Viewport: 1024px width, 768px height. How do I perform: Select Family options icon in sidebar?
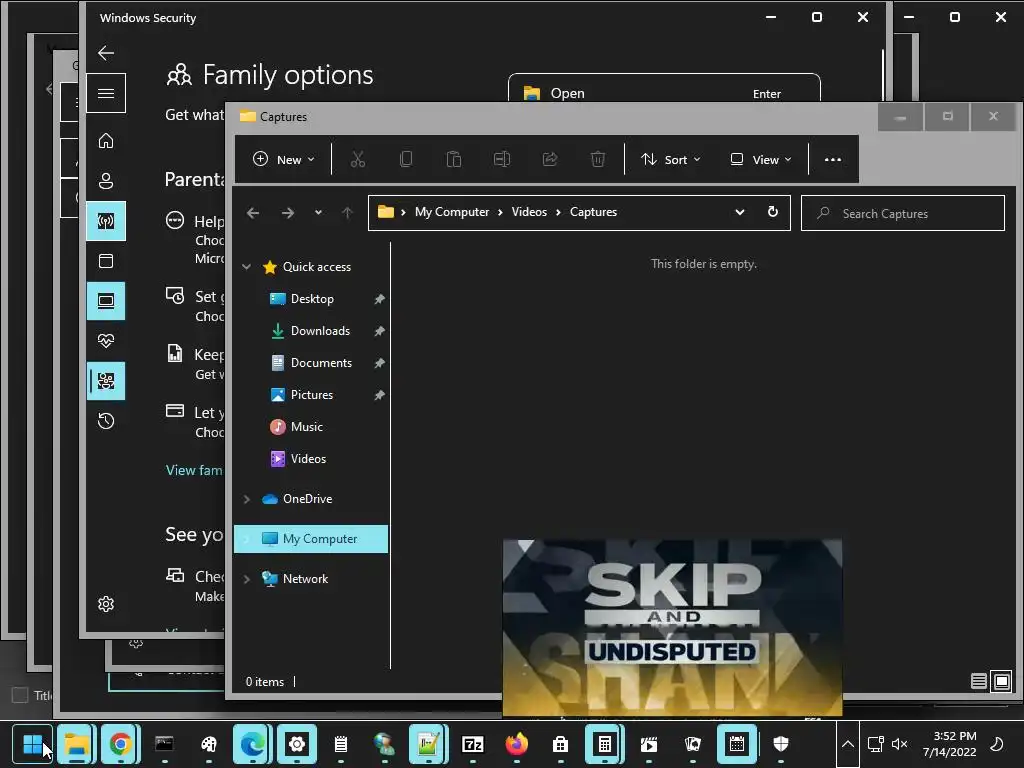106,381
